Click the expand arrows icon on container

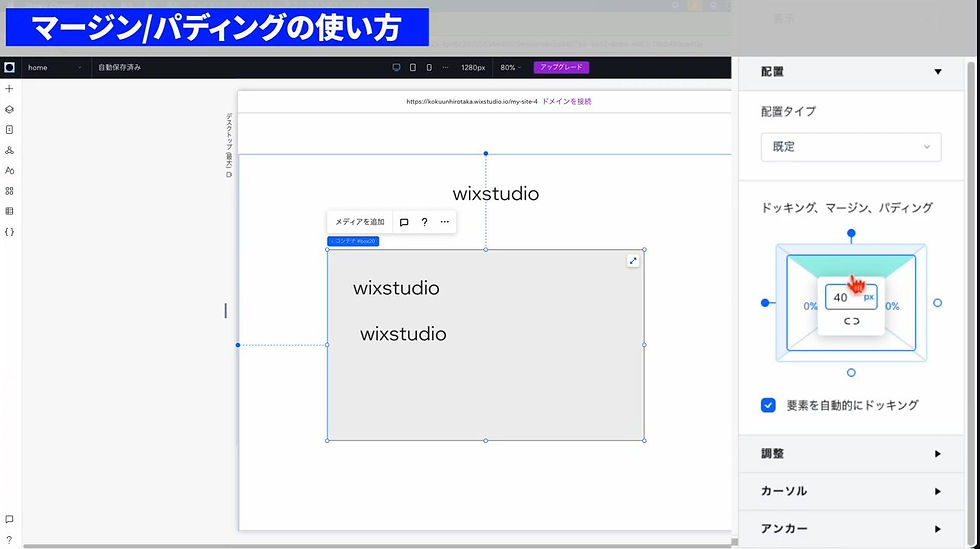[633, 261]
